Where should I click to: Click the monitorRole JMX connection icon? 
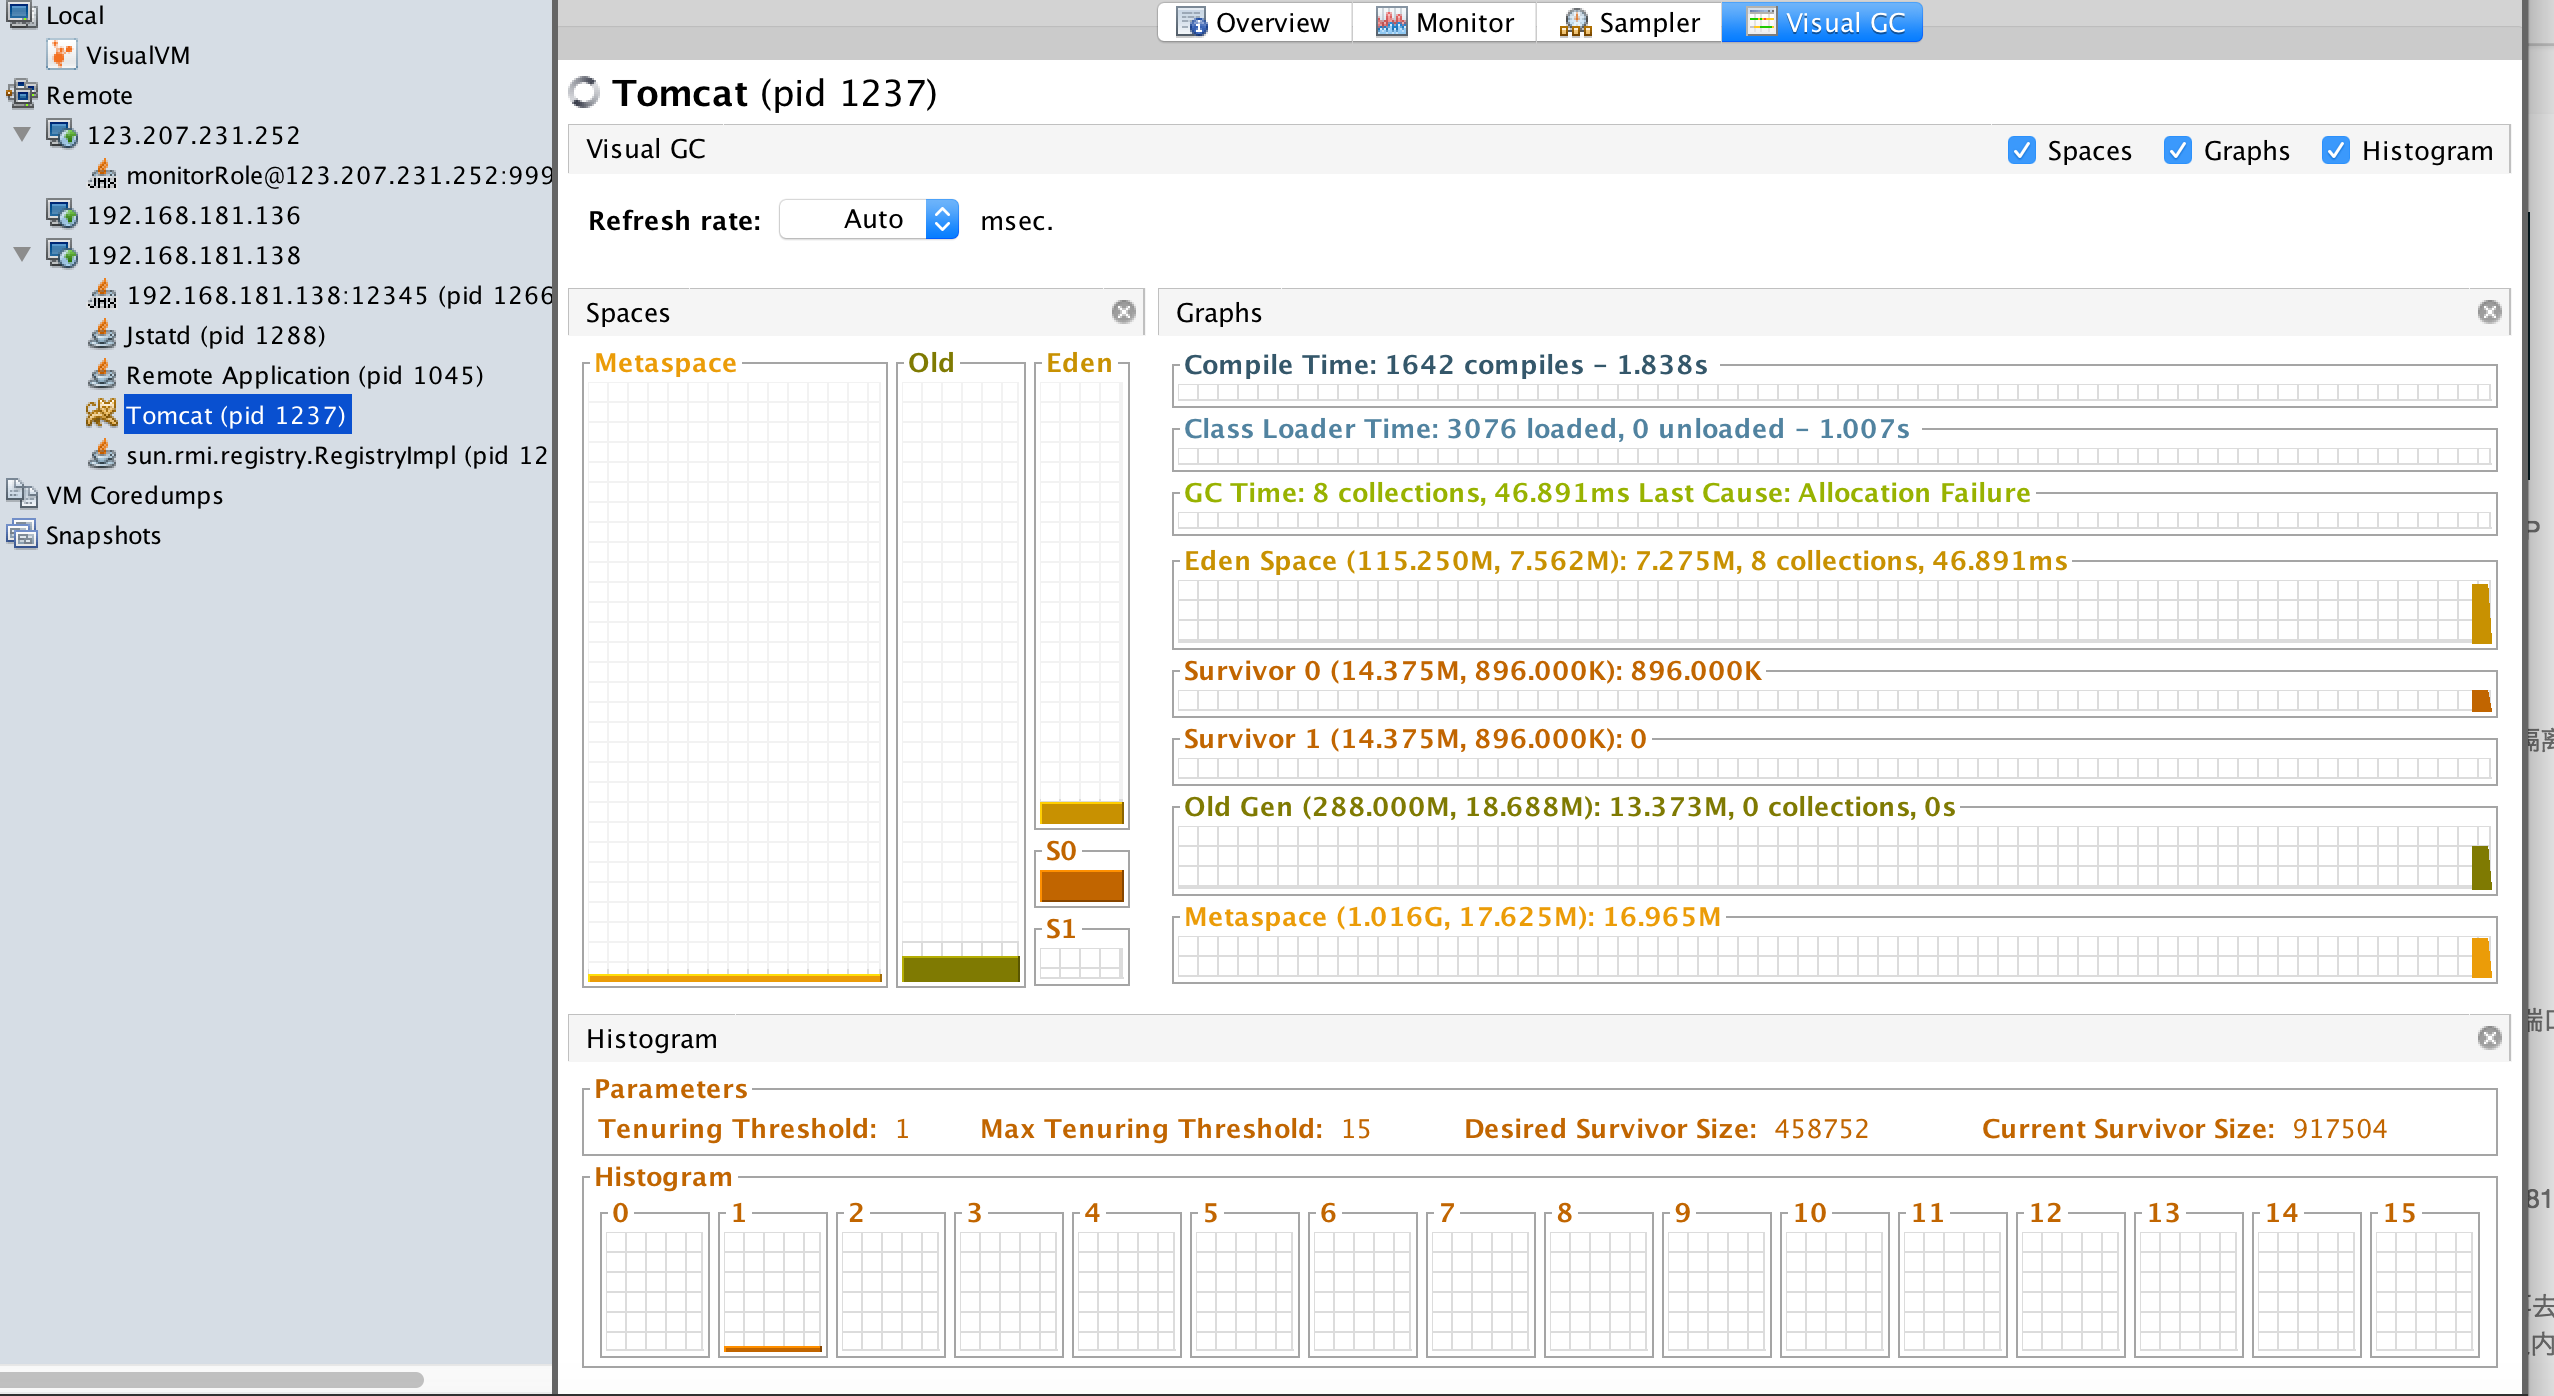coord(102,175)
